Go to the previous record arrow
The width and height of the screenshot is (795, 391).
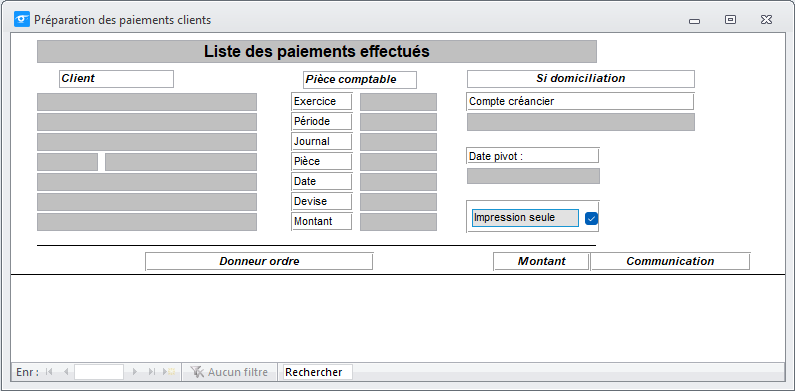pos(65,372)
